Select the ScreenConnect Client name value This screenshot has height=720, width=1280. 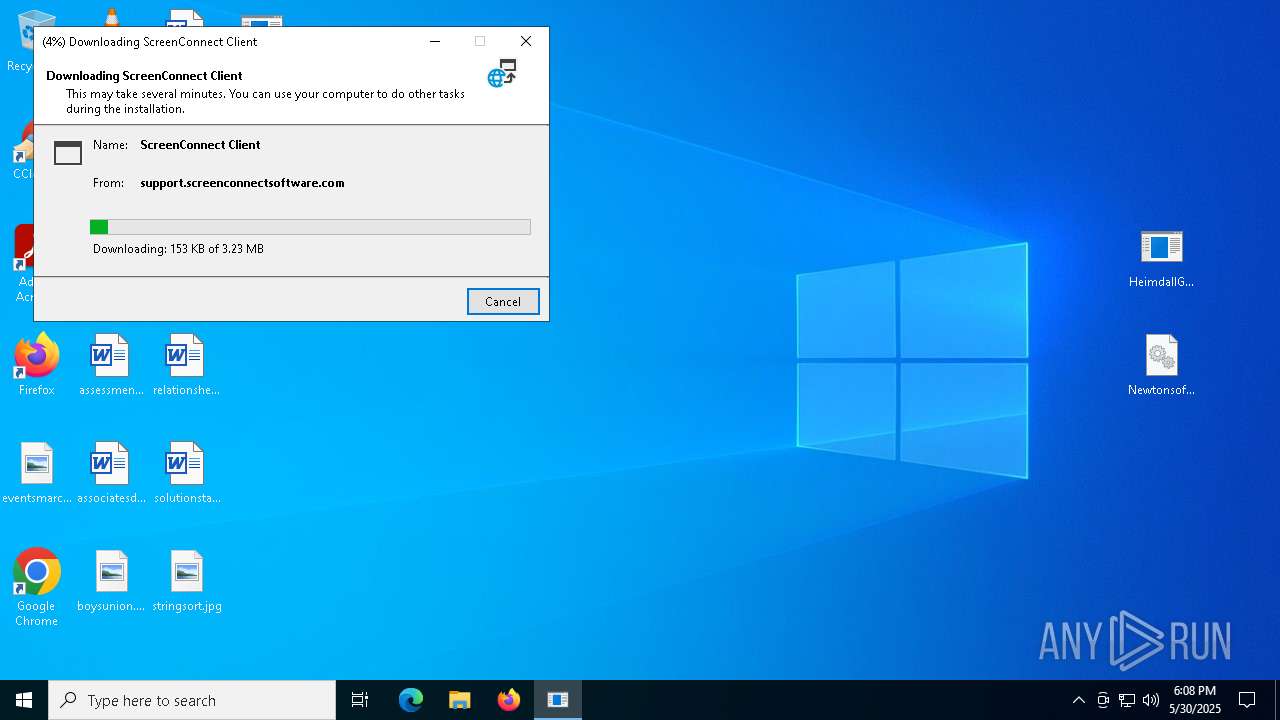click(x=200, y=145)
